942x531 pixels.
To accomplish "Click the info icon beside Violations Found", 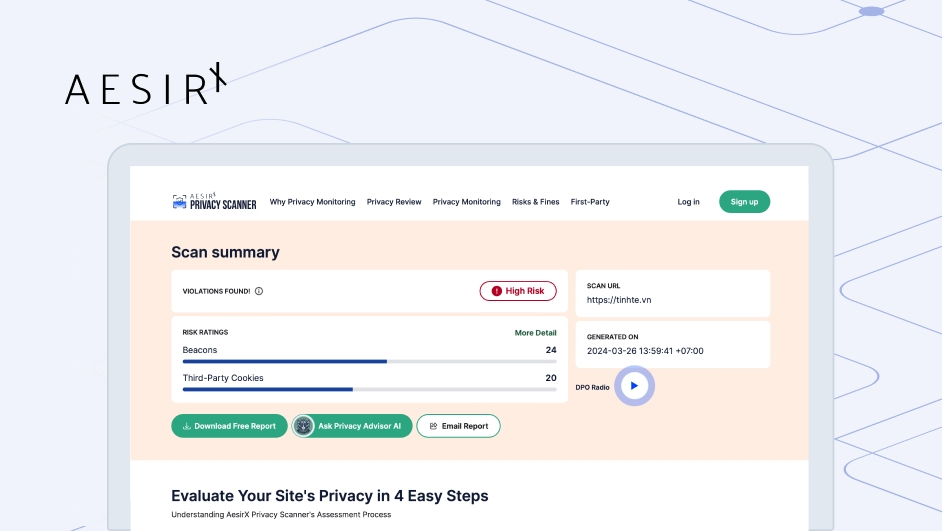I will (259, 291).
